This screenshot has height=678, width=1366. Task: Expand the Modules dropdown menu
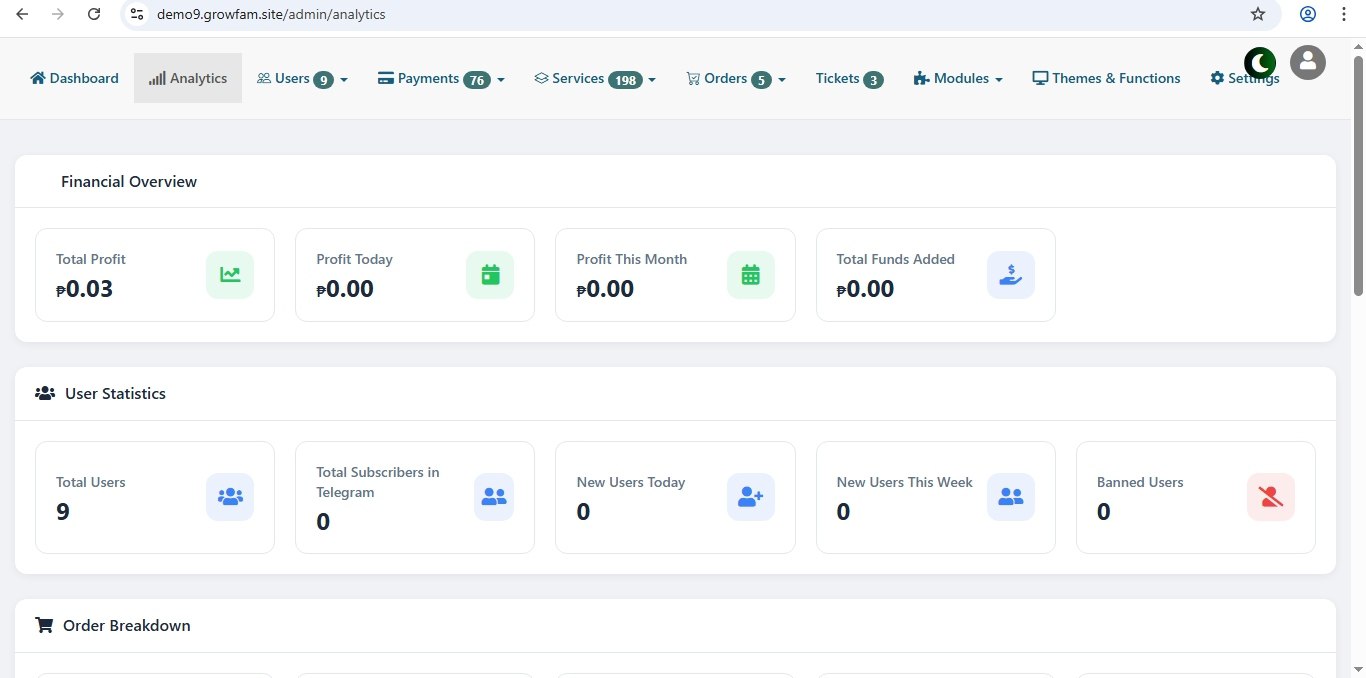tap(958, 78)
